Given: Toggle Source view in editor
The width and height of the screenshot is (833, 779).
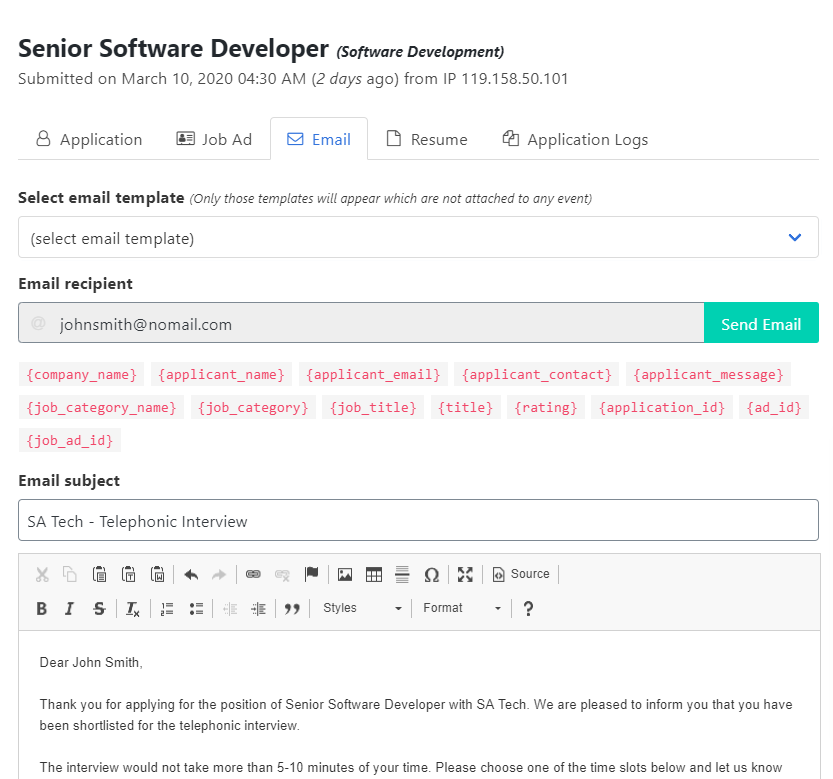Looking at the screenshot, I should (x=521, y=574).
